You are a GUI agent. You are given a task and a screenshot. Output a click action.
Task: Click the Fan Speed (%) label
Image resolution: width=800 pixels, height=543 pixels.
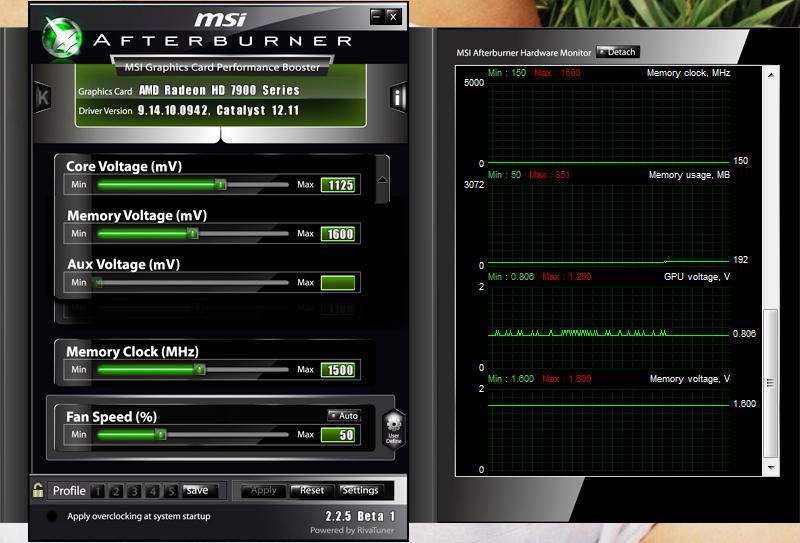click(111, 417)
